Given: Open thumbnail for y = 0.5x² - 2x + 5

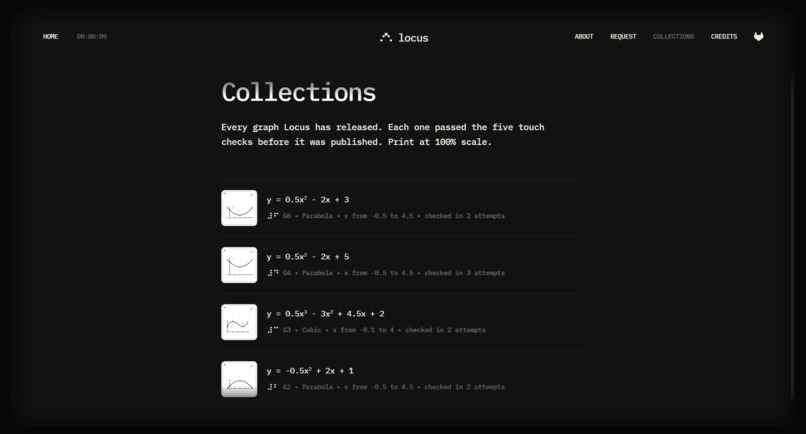Looking at the screenshot, I should point(239,265).
